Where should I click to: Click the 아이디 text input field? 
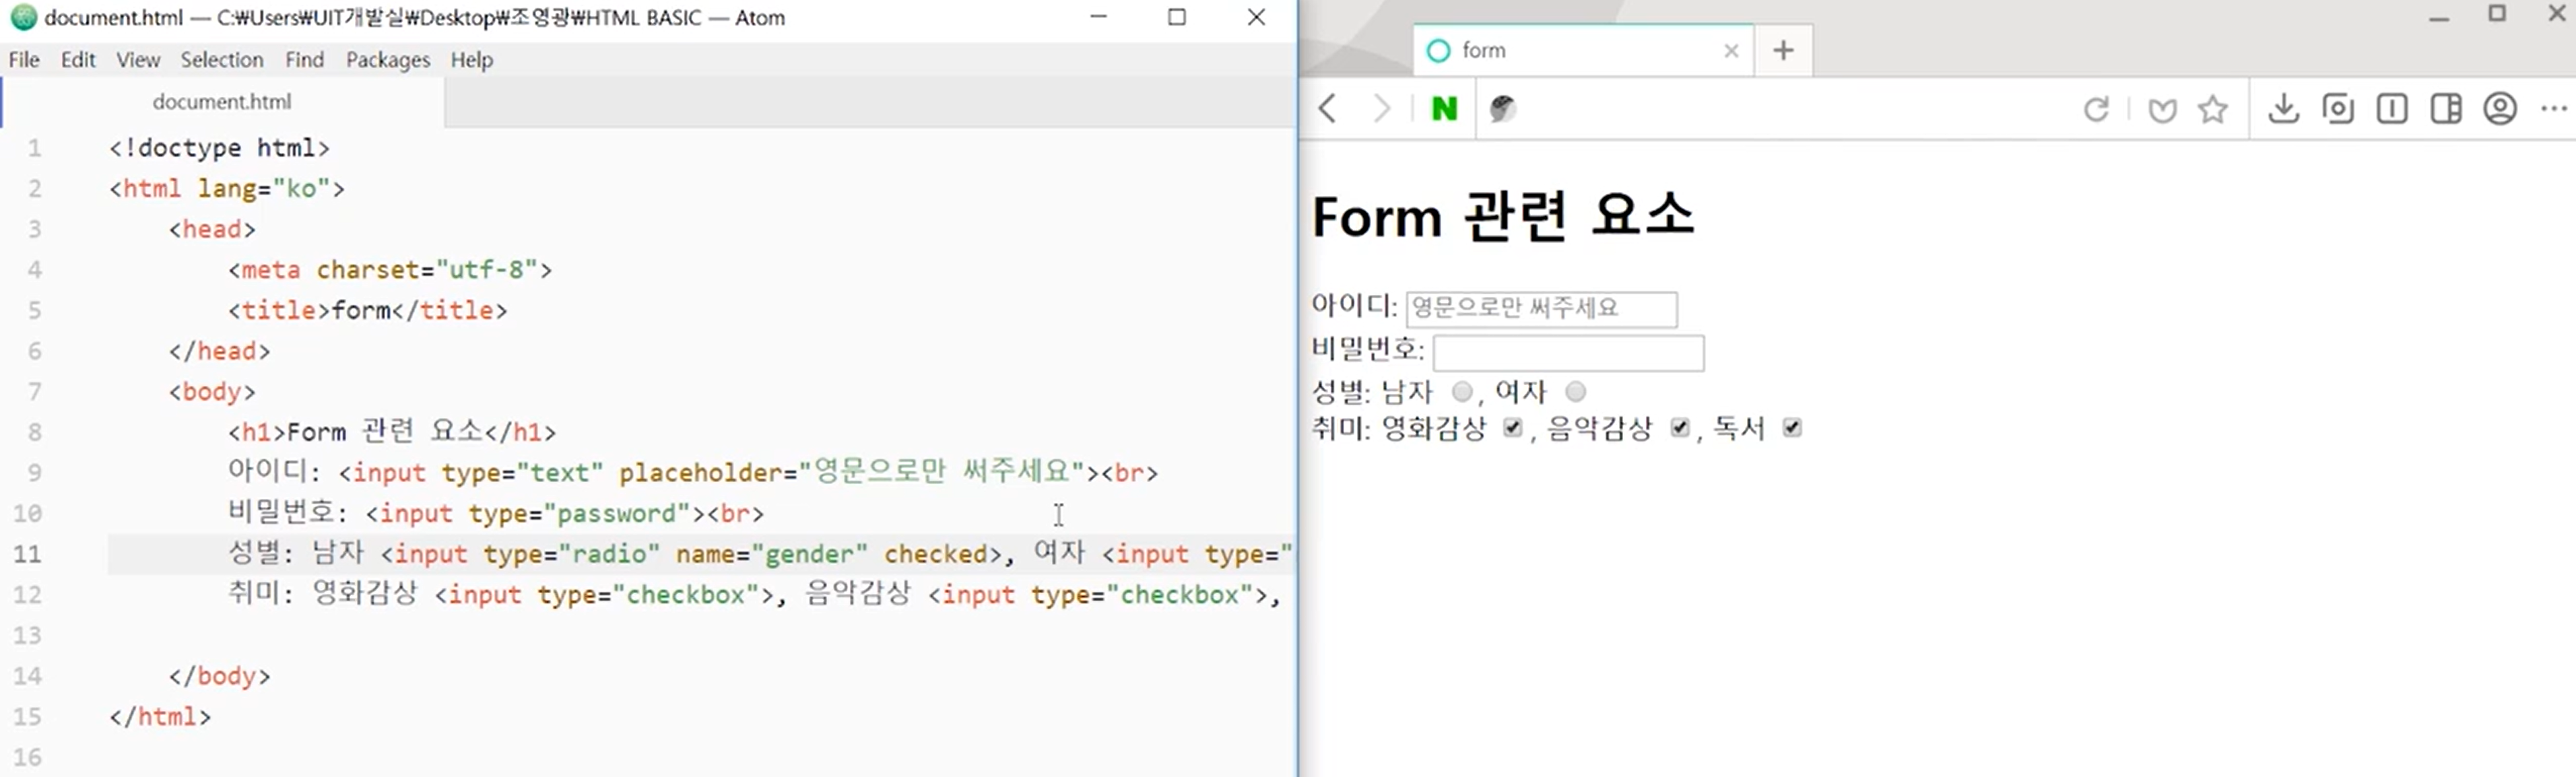pos(1541,308)
